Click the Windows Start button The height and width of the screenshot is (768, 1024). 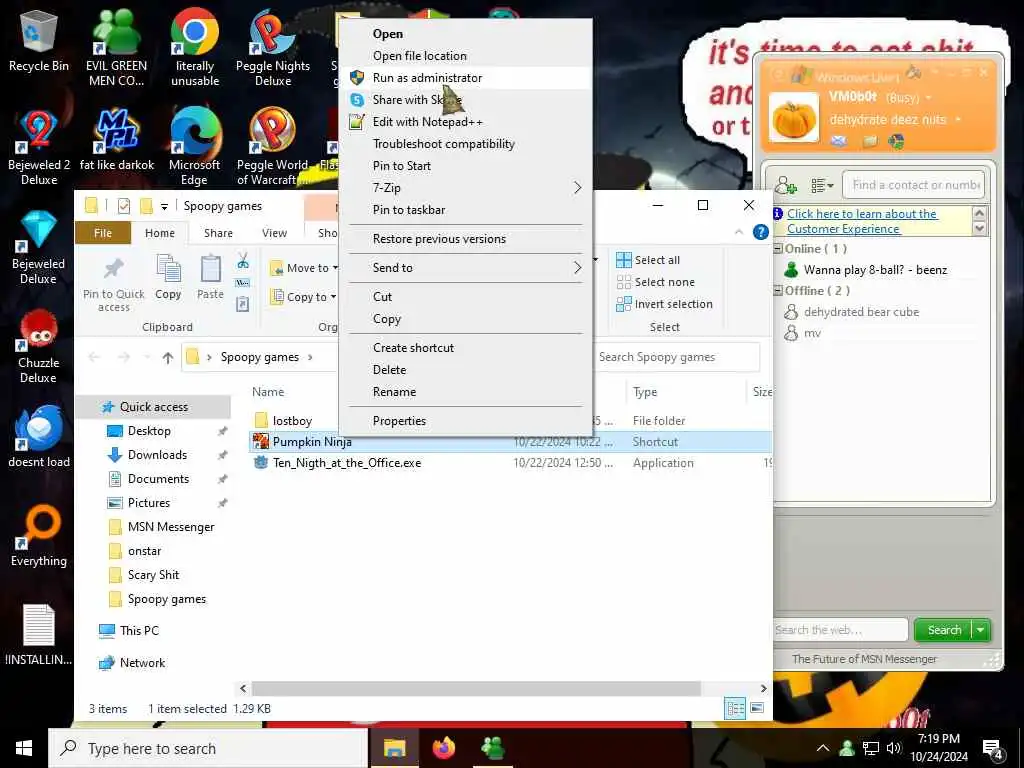(24, 748)
